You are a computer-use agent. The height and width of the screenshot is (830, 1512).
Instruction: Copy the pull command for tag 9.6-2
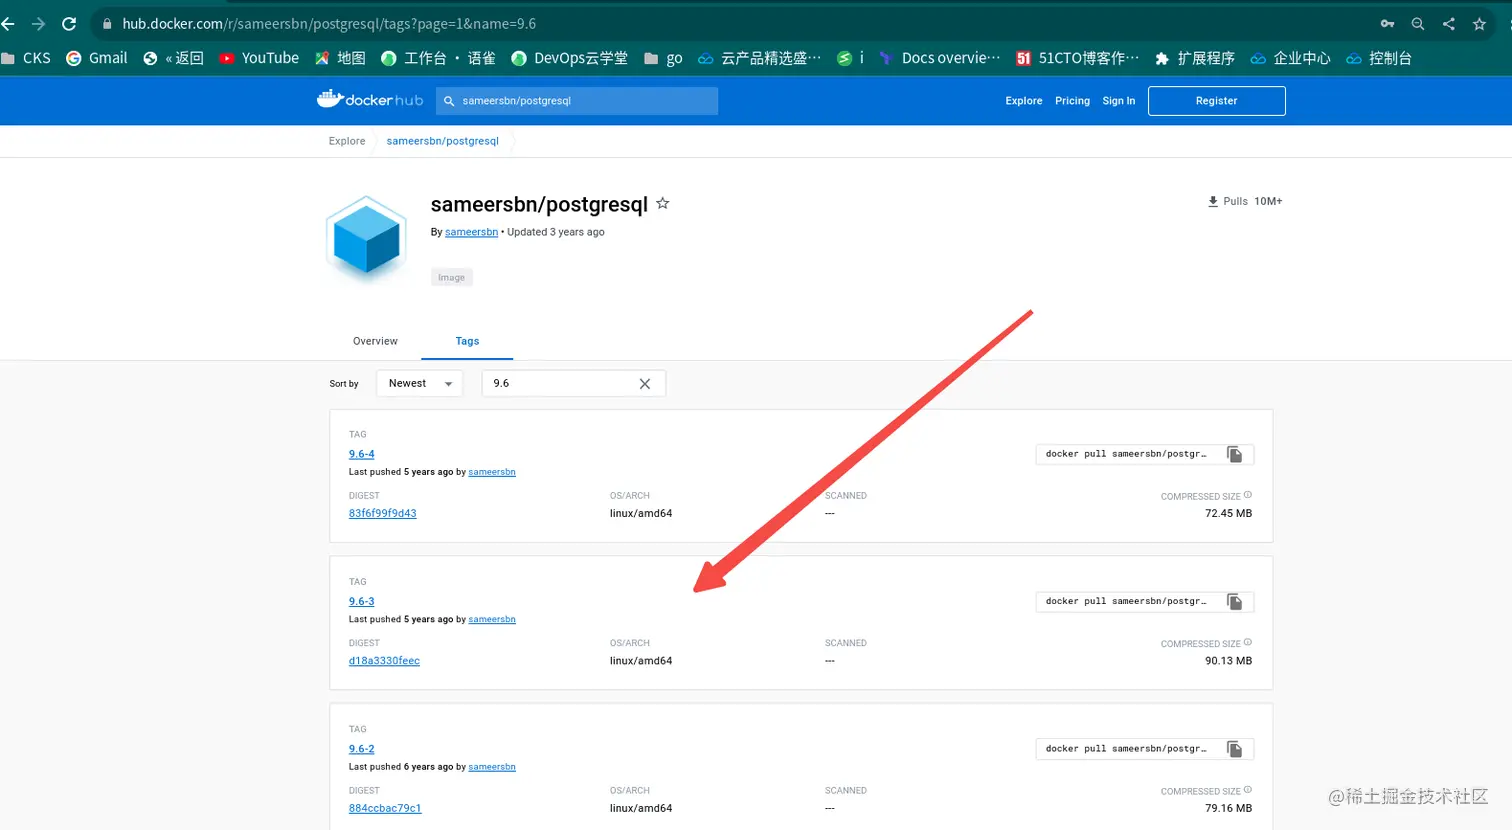click(x=1235, y=749)
